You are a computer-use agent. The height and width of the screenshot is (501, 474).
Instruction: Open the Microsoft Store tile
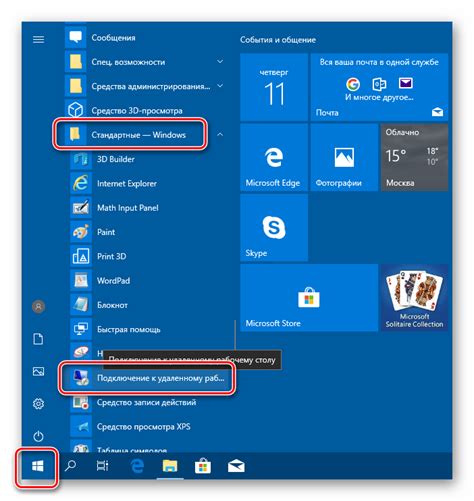309,298
